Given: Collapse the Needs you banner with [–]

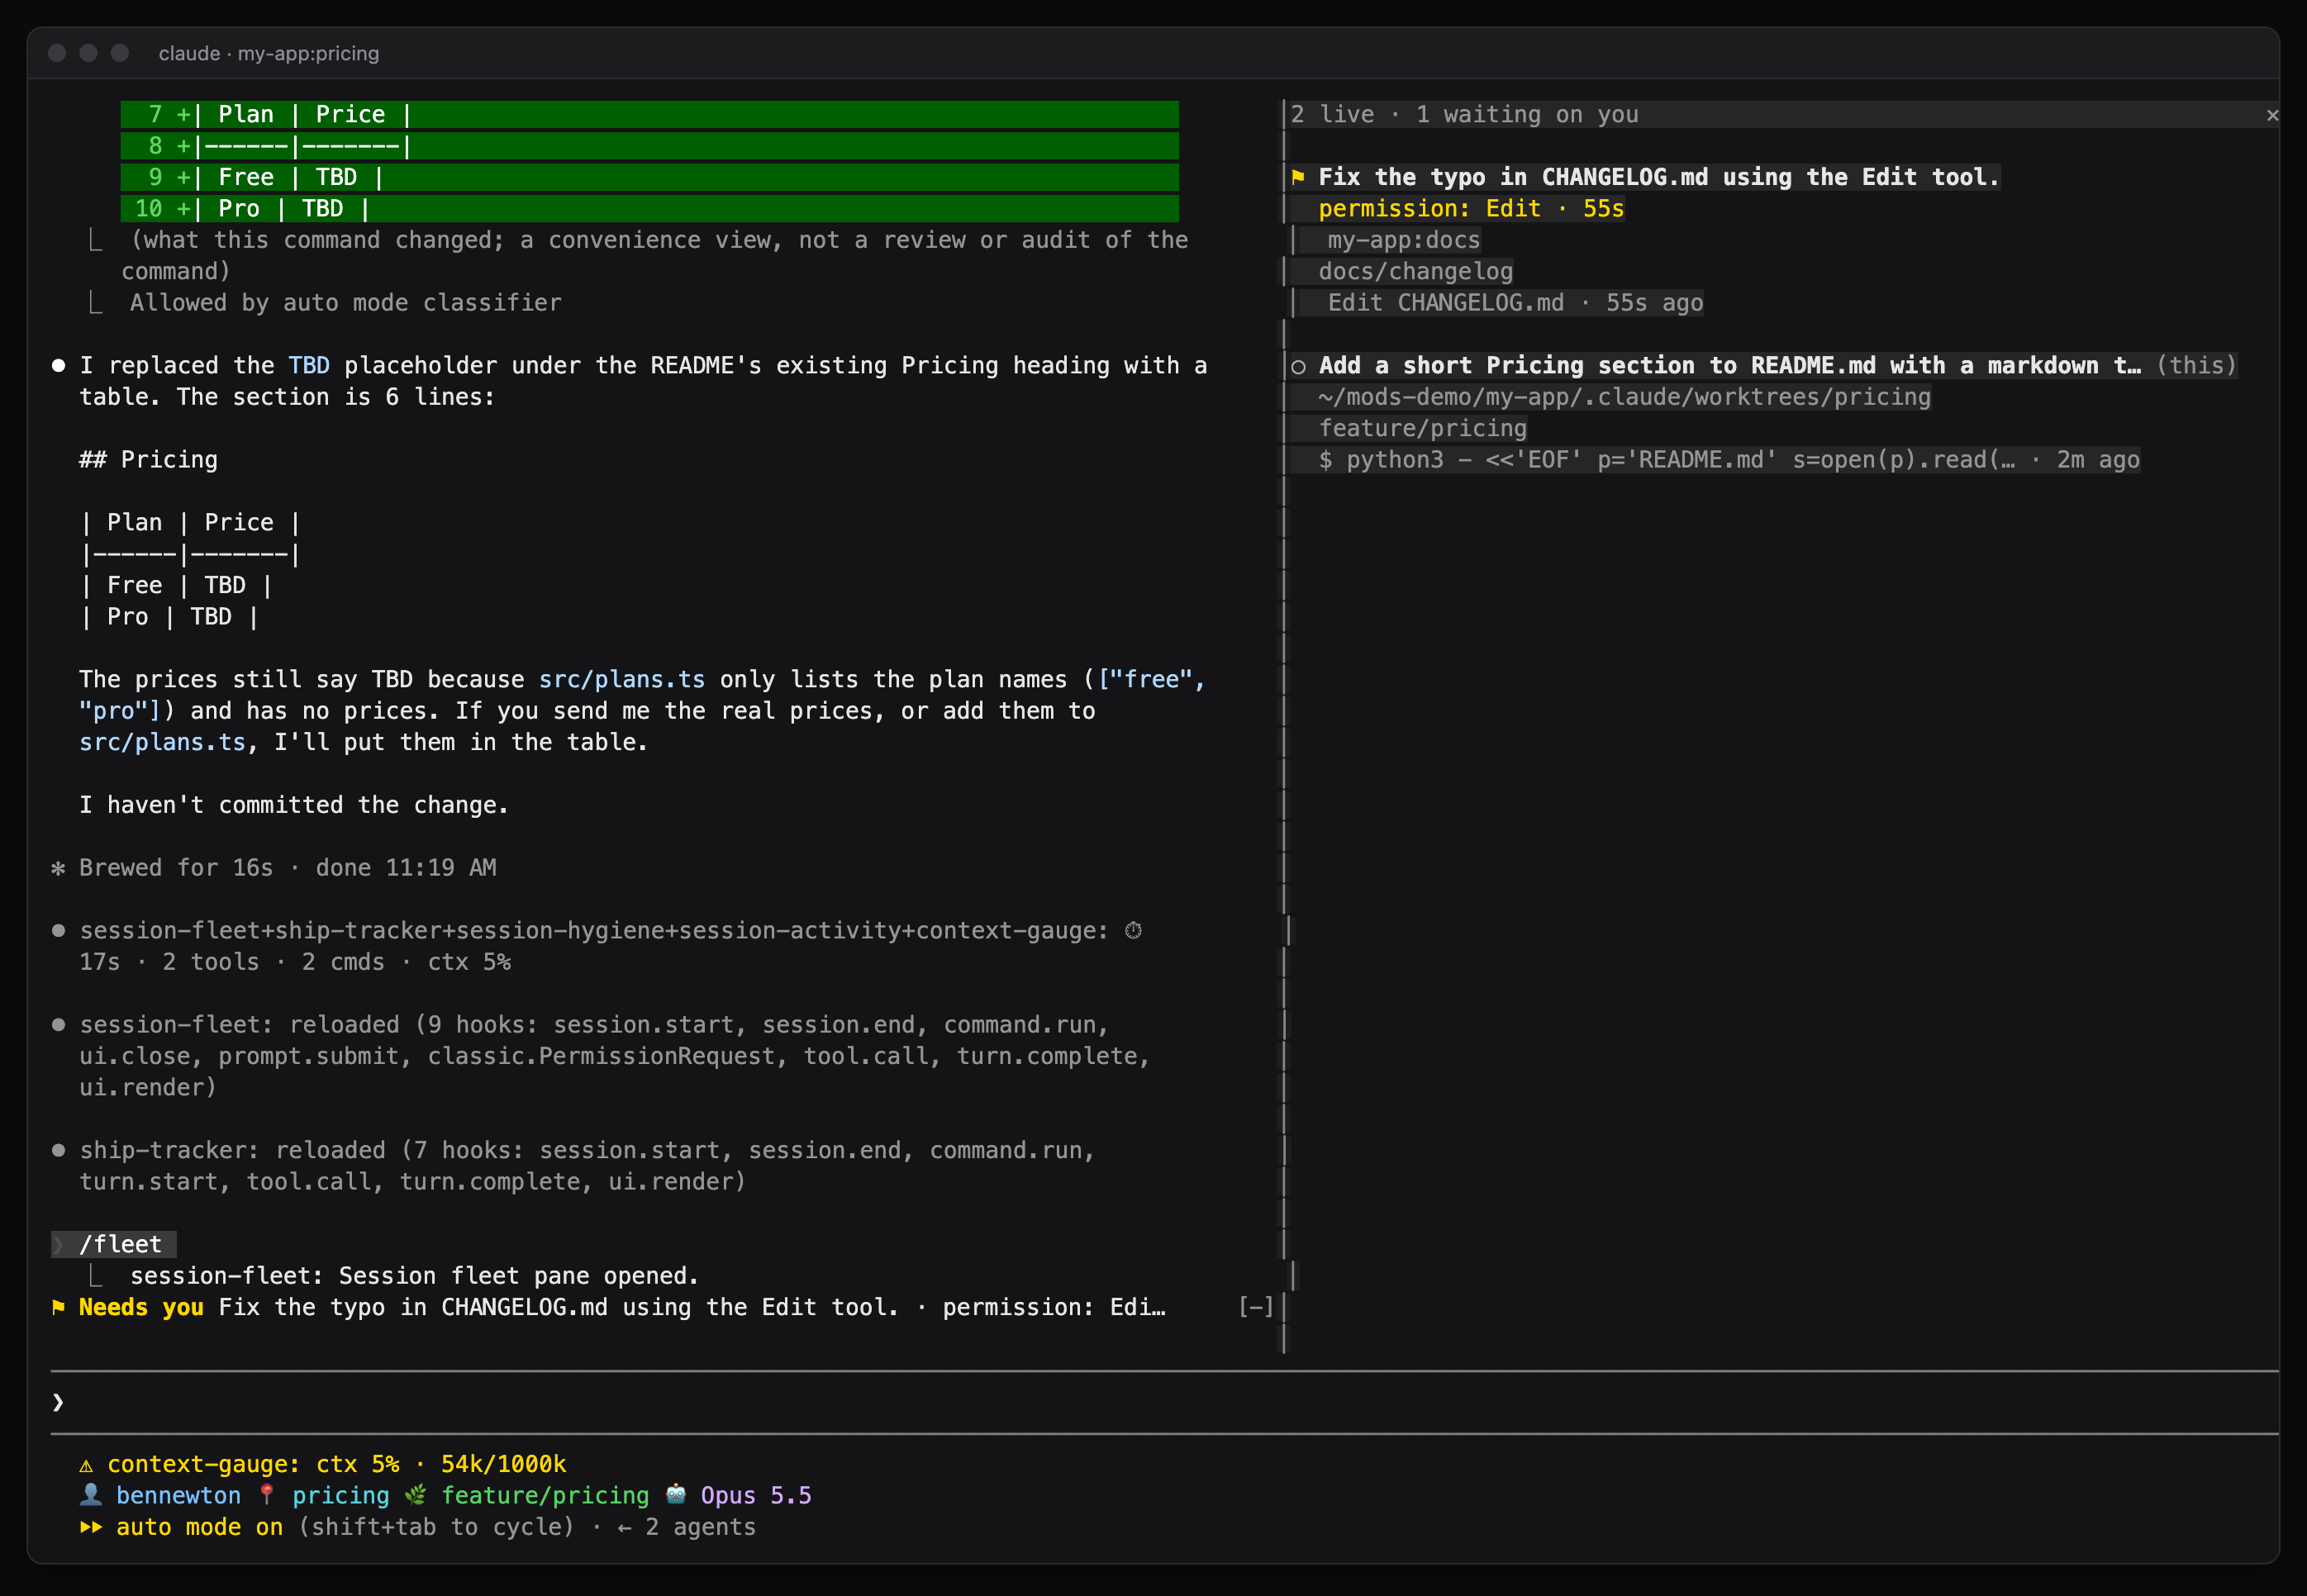Looking at the screenshot, I should 1256,1307.
